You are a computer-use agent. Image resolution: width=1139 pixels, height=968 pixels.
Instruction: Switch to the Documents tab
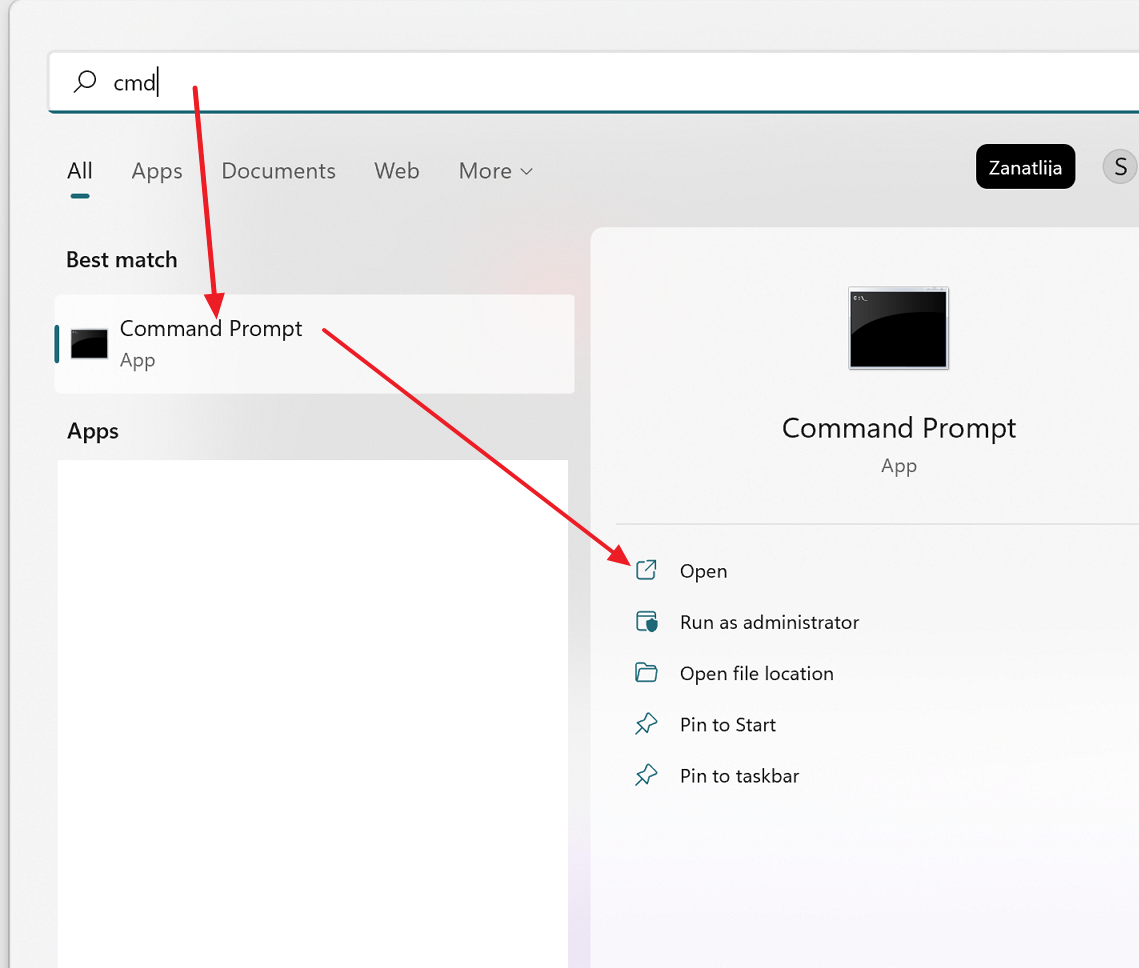pyautogui.click(x=278, y=171)
